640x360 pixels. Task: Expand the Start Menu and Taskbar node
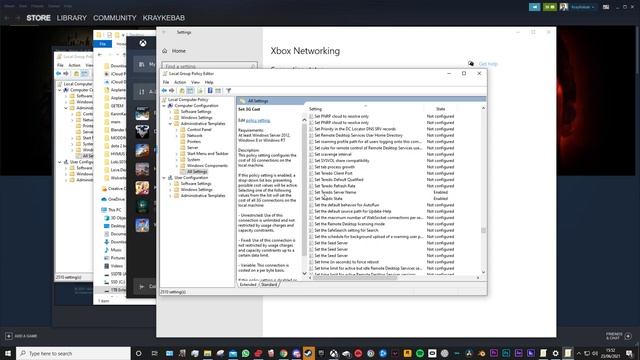point(177,153)
